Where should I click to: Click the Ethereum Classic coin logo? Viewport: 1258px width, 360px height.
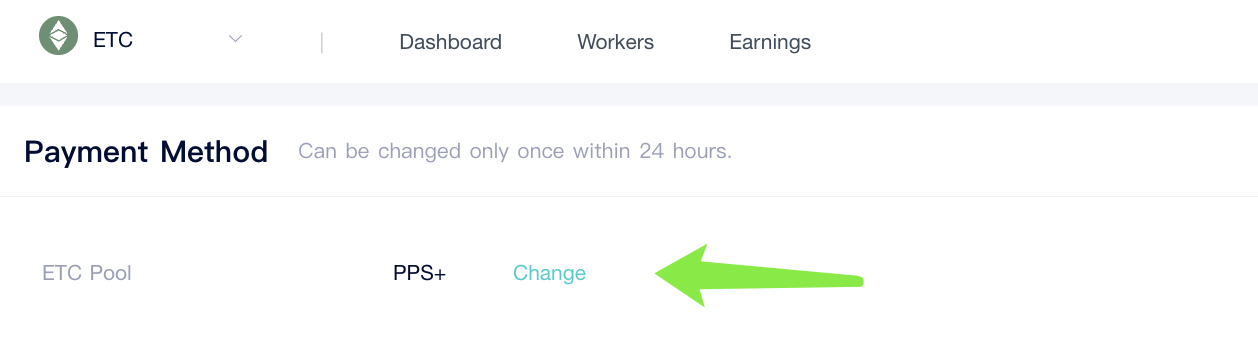58,36
